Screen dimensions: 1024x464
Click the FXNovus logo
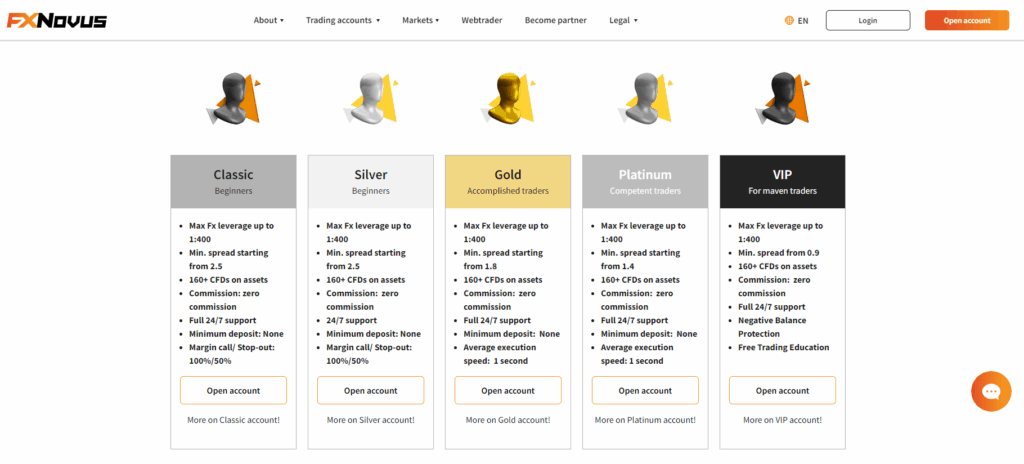57,20
